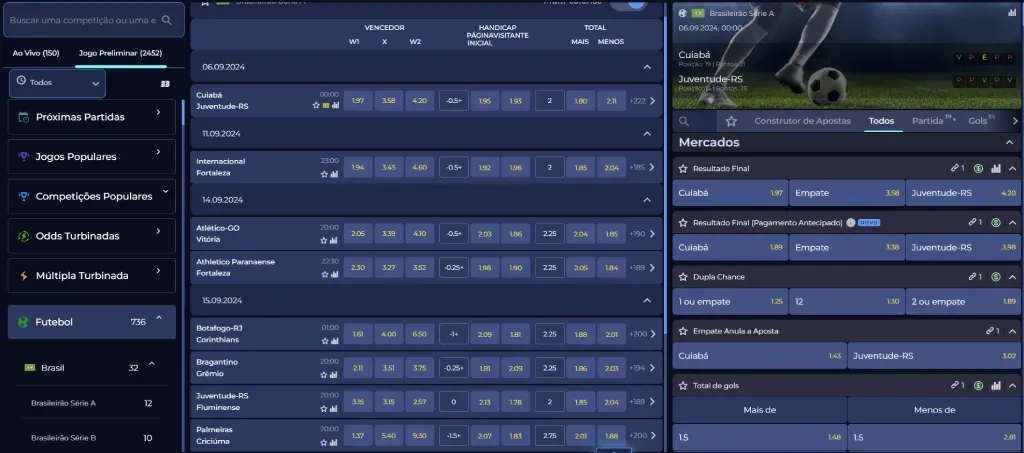Select the Construtor de Apostas tab
This screenshot has height=453, width=1024.
803,121
